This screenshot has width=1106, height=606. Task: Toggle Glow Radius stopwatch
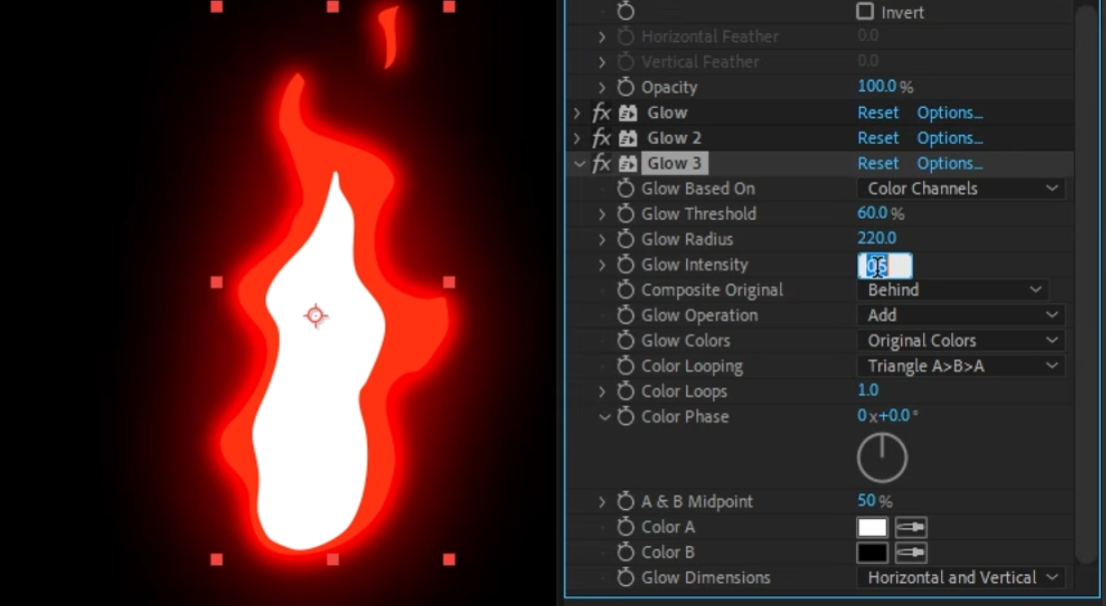(x=626, y=239)
